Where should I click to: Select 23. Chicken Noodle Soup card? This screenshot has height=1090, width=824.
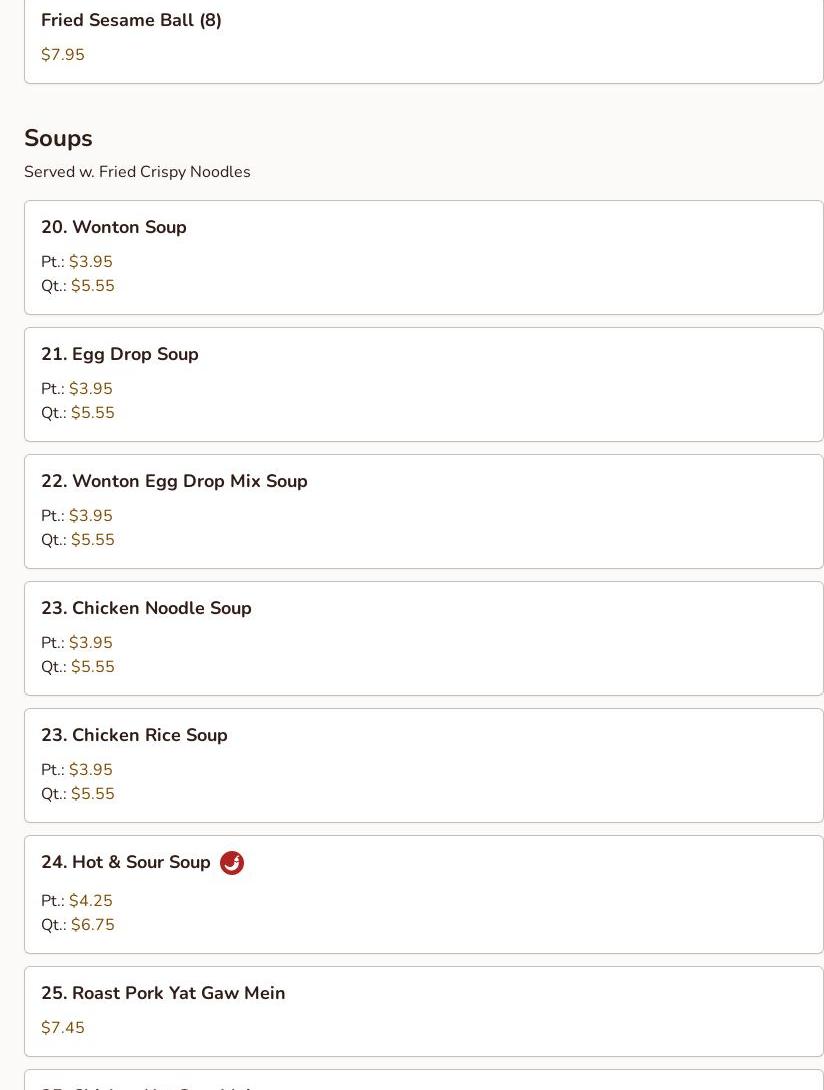(423, 638)
